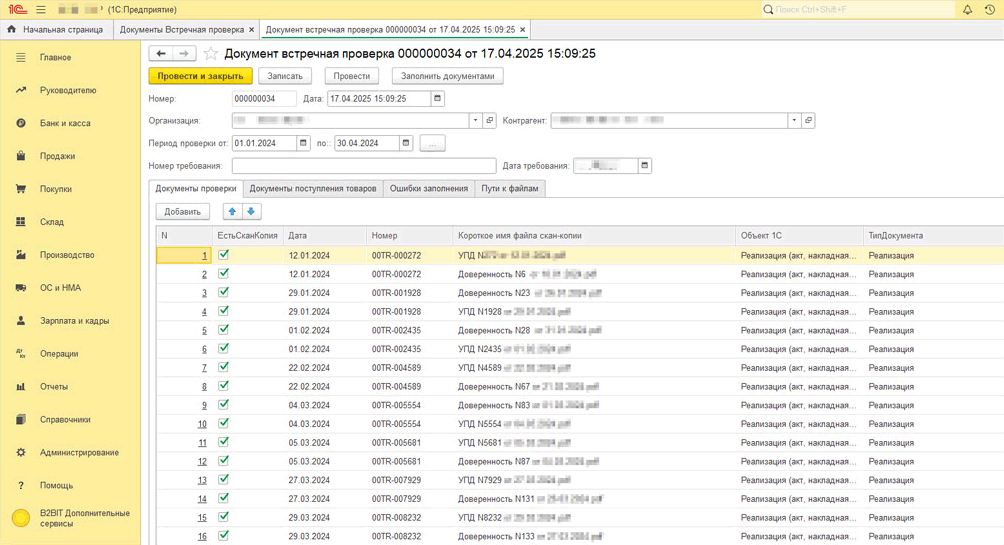The height and width of the screenshot is (545, 1004).
Task: Go back with the left arrow button
Action: pyautogui.click(x=161, y=54)
